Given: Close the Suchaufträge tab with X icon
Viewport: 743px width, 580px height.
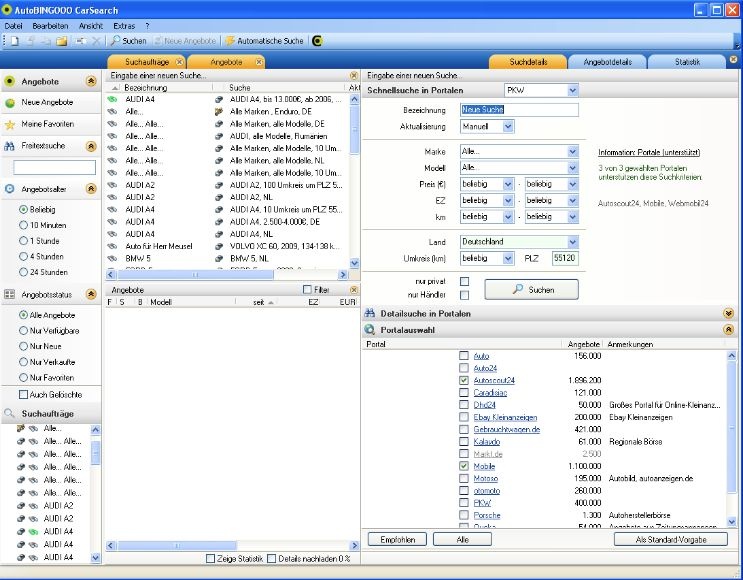Looking at the screenshot, I should point(179,62).
